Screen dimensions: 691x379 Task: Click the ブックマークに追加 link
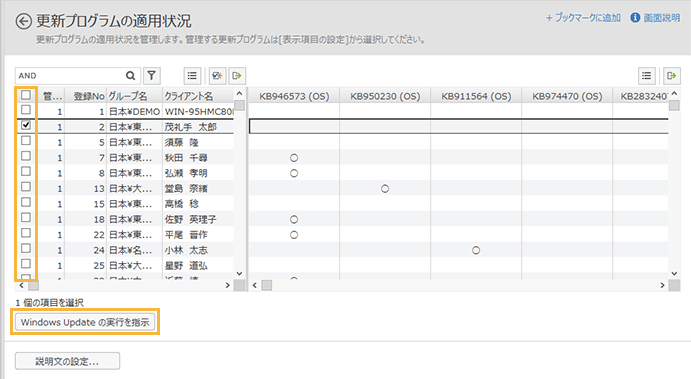(583, 18)
